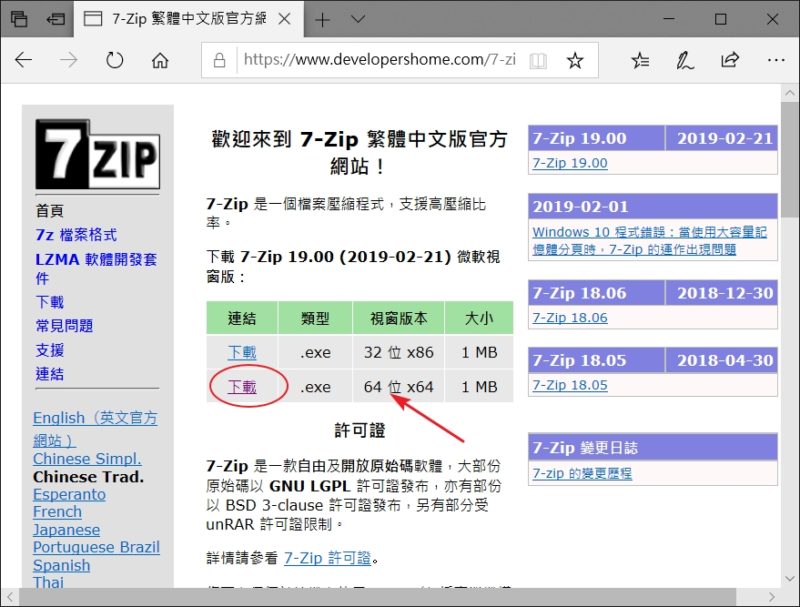Open 支援 sidebar link
The image size is (800, 607).
(x=49, y=350)
